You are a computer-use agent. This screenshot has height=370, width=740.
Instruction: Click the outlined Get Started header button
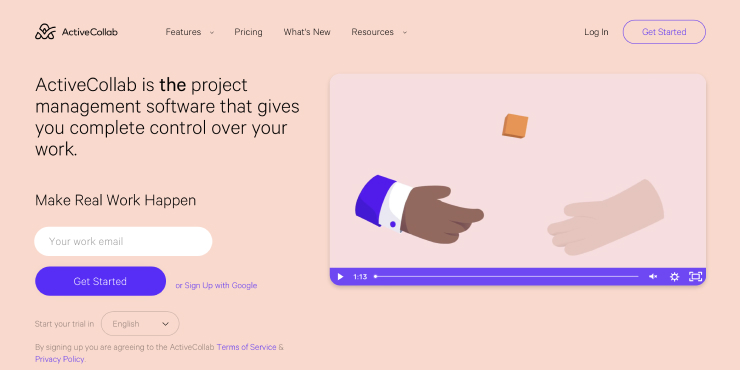(664, 32)
